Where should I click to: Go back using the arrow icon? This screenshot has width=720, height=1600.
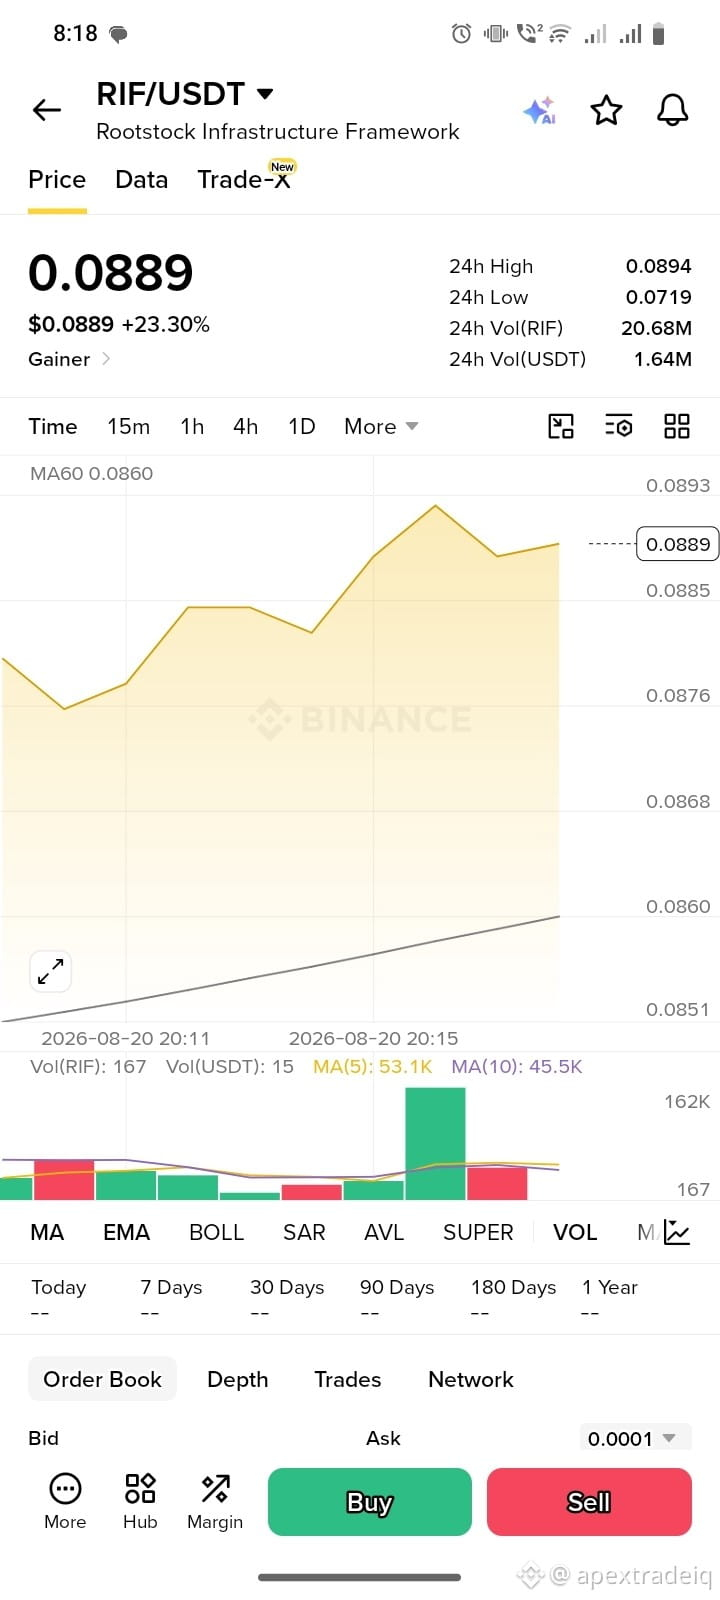[x=47, y=110]
